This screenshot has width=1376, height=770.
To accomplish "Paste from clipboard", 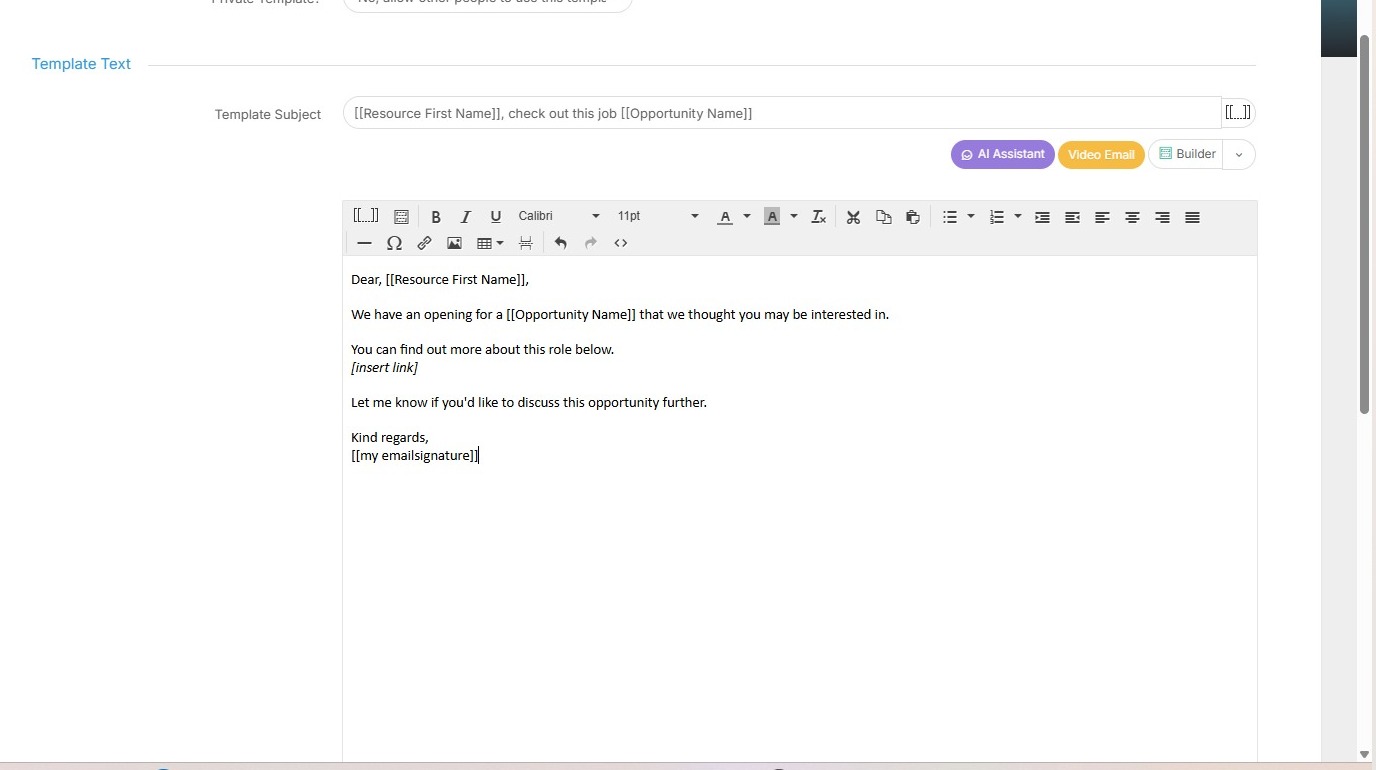I will tap(913, 217).
